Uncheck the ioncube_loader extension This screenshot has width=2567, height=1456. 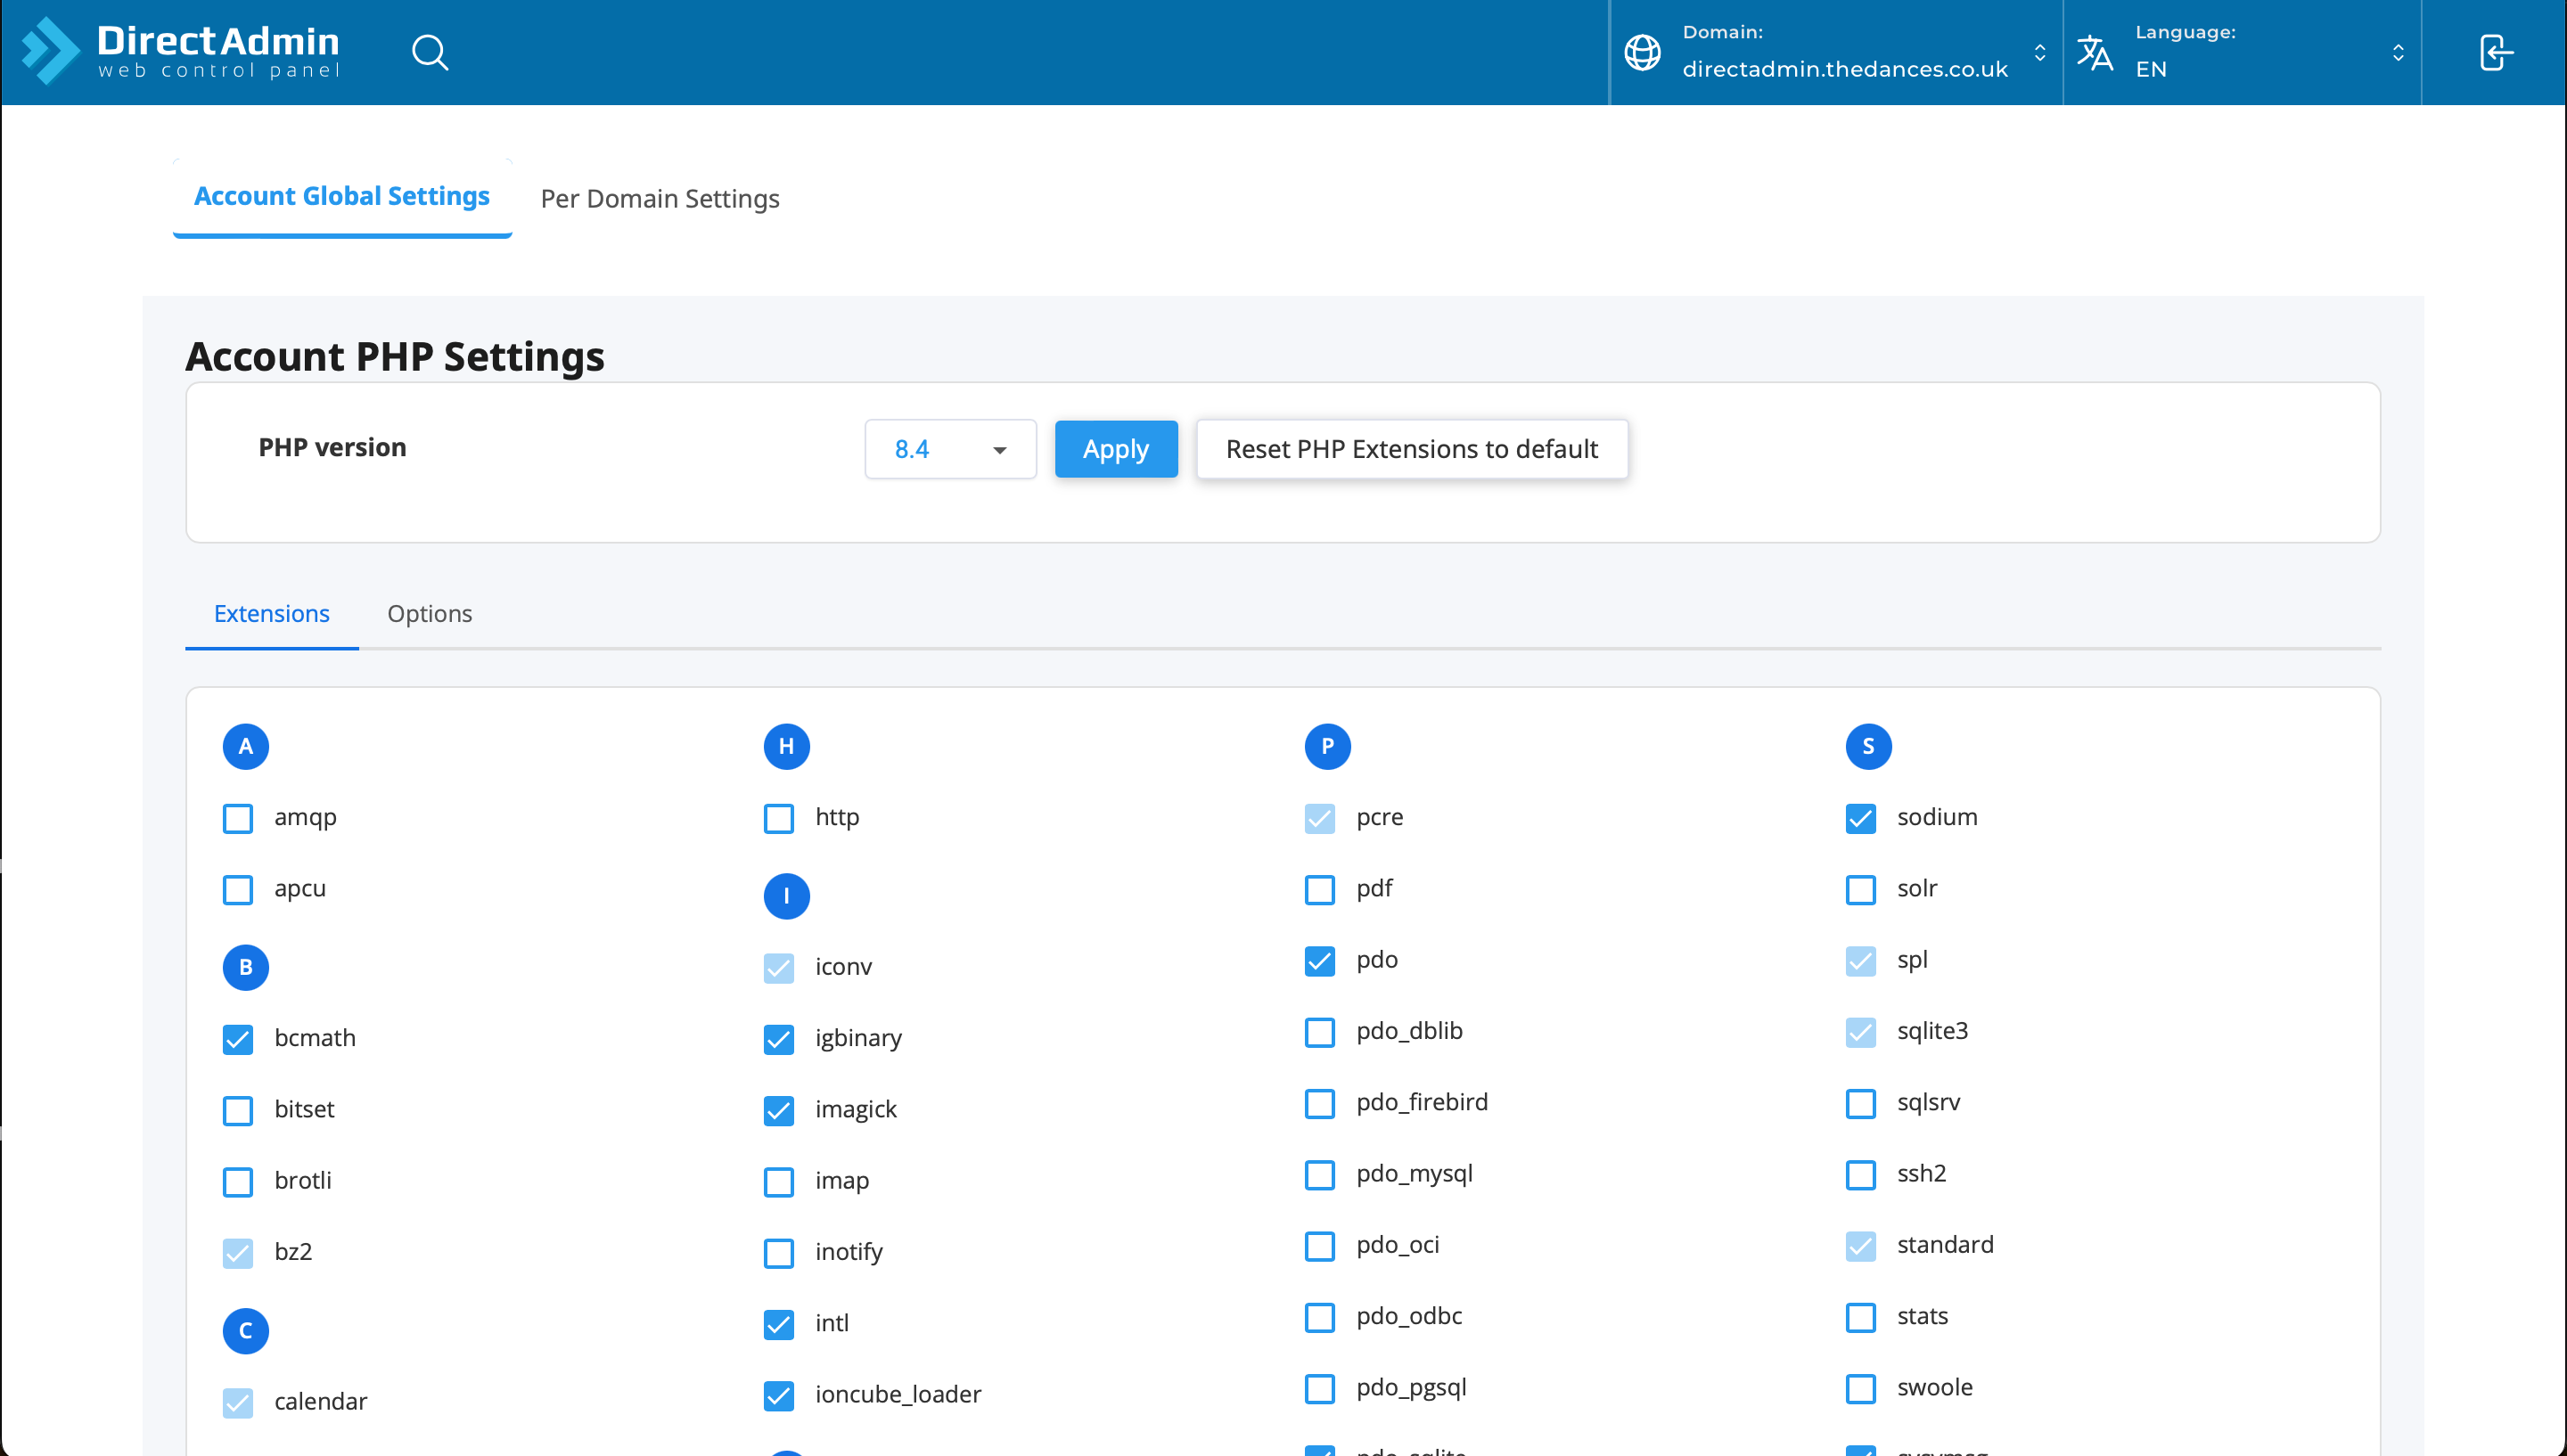[x=779, y=1395]
